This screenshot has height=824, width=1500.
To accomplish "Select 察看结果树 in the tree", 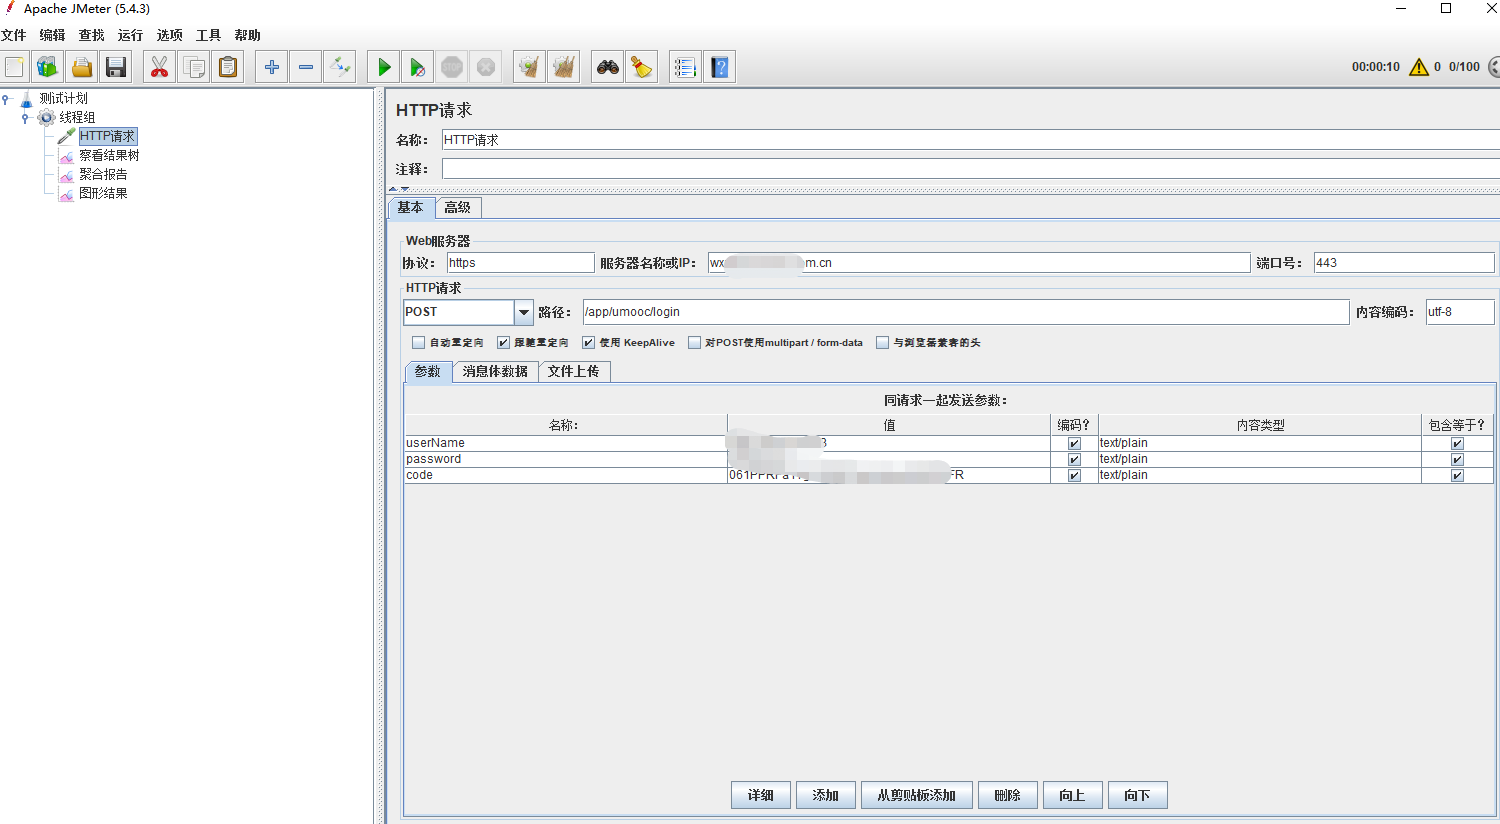I will 109,155.
